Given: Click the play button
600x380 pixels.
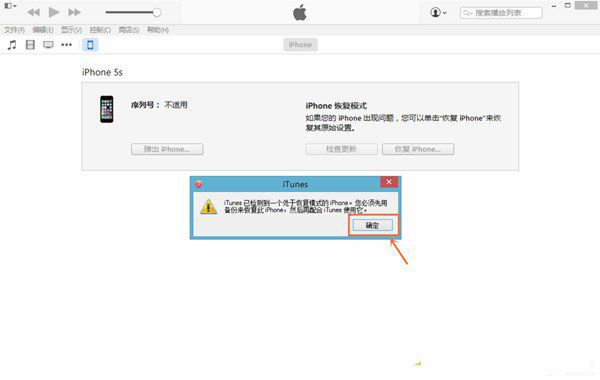Looking at the screenshot, I should pos(54,12).
